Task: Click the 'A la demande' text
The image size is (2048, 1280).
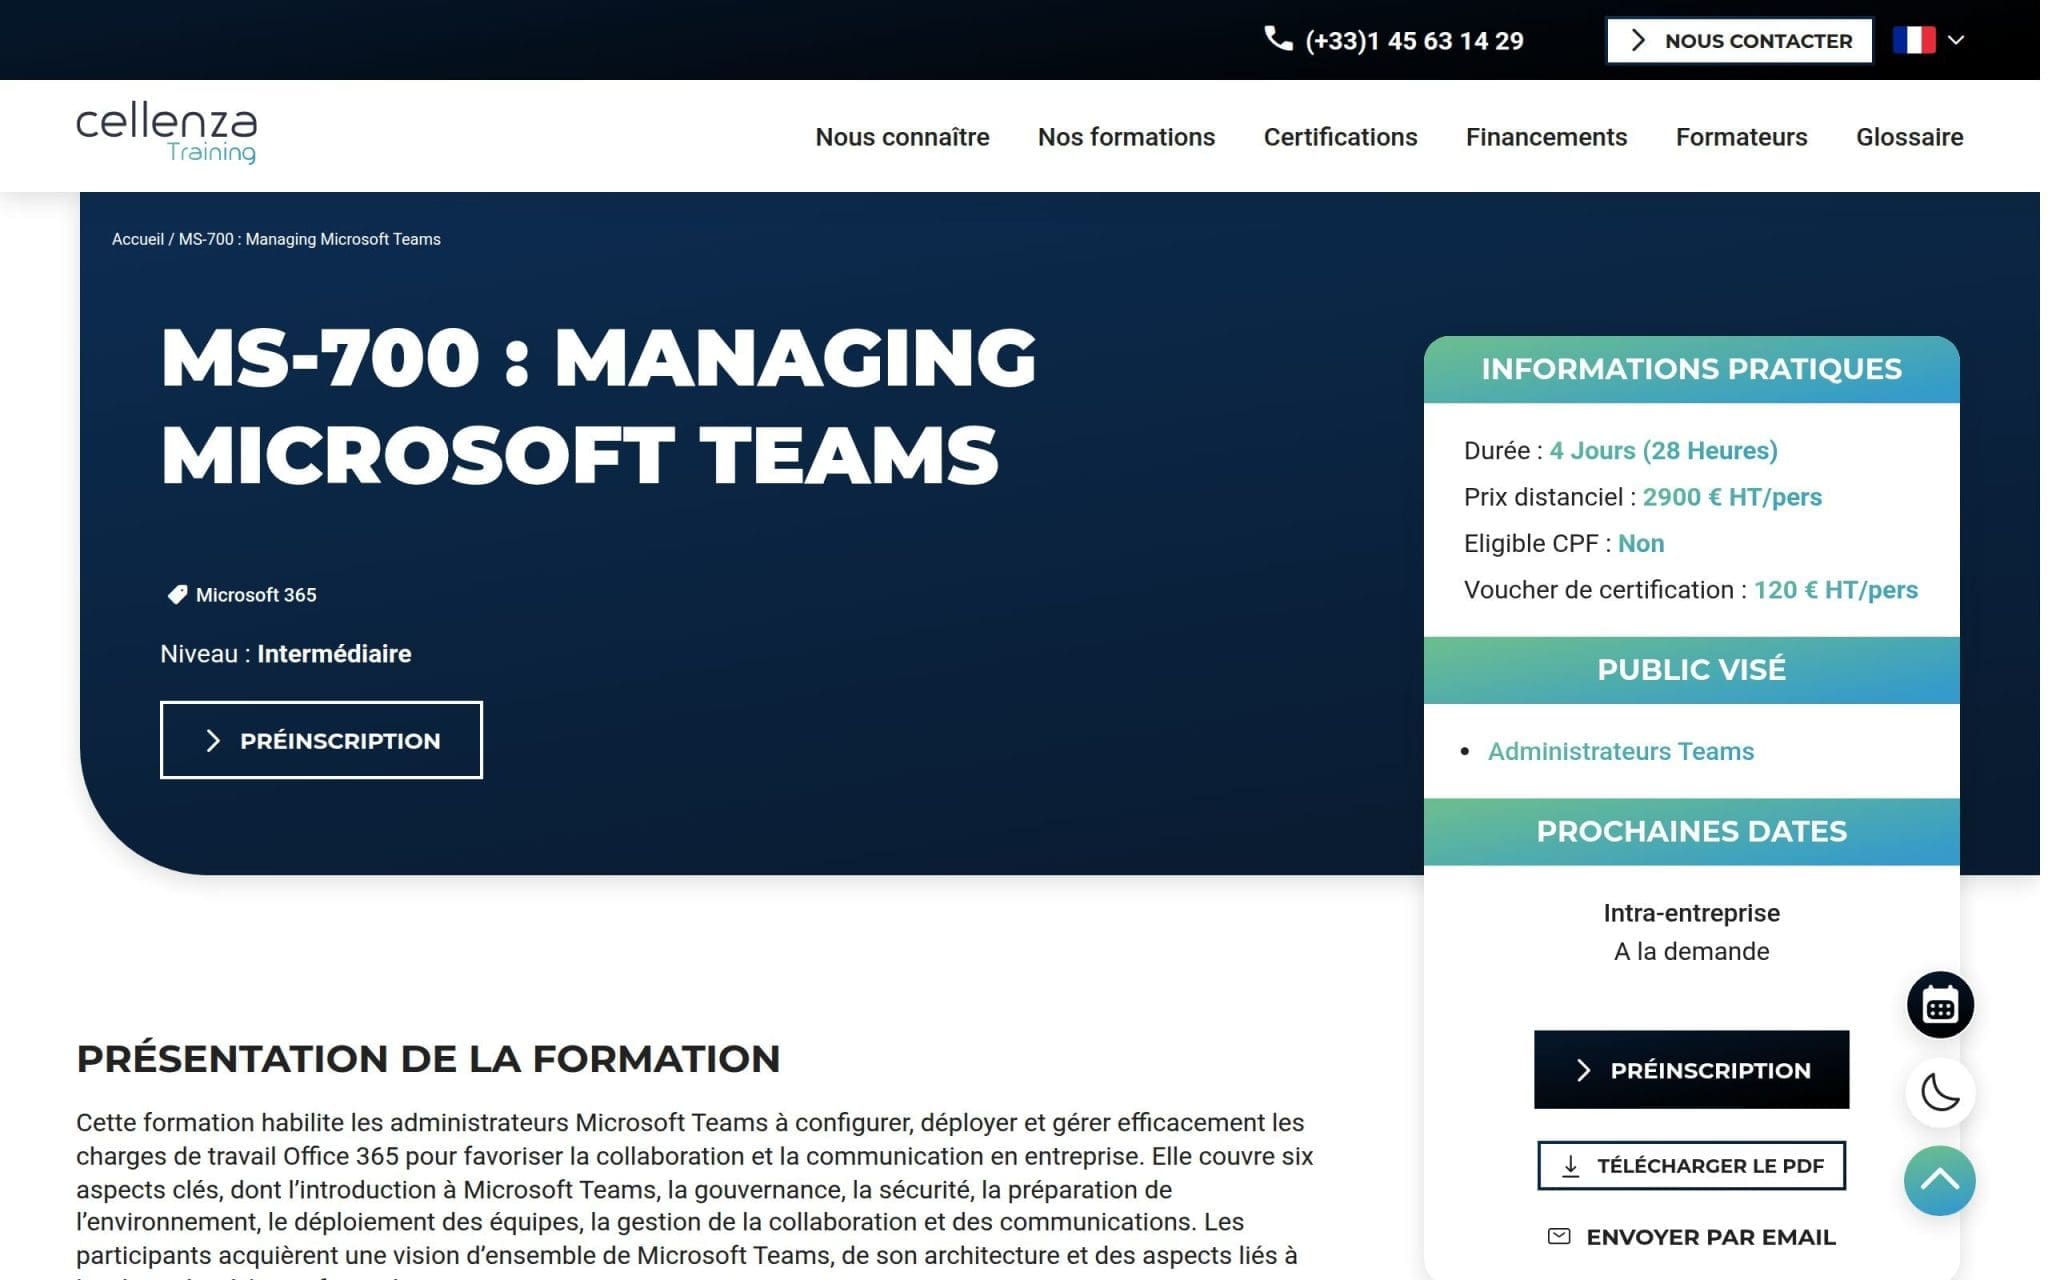Action: click(x=1691, y=951)
